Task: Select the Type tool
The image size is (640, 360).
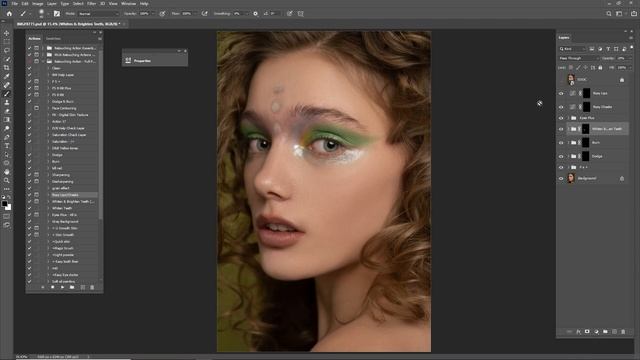Action: (7, 146)
